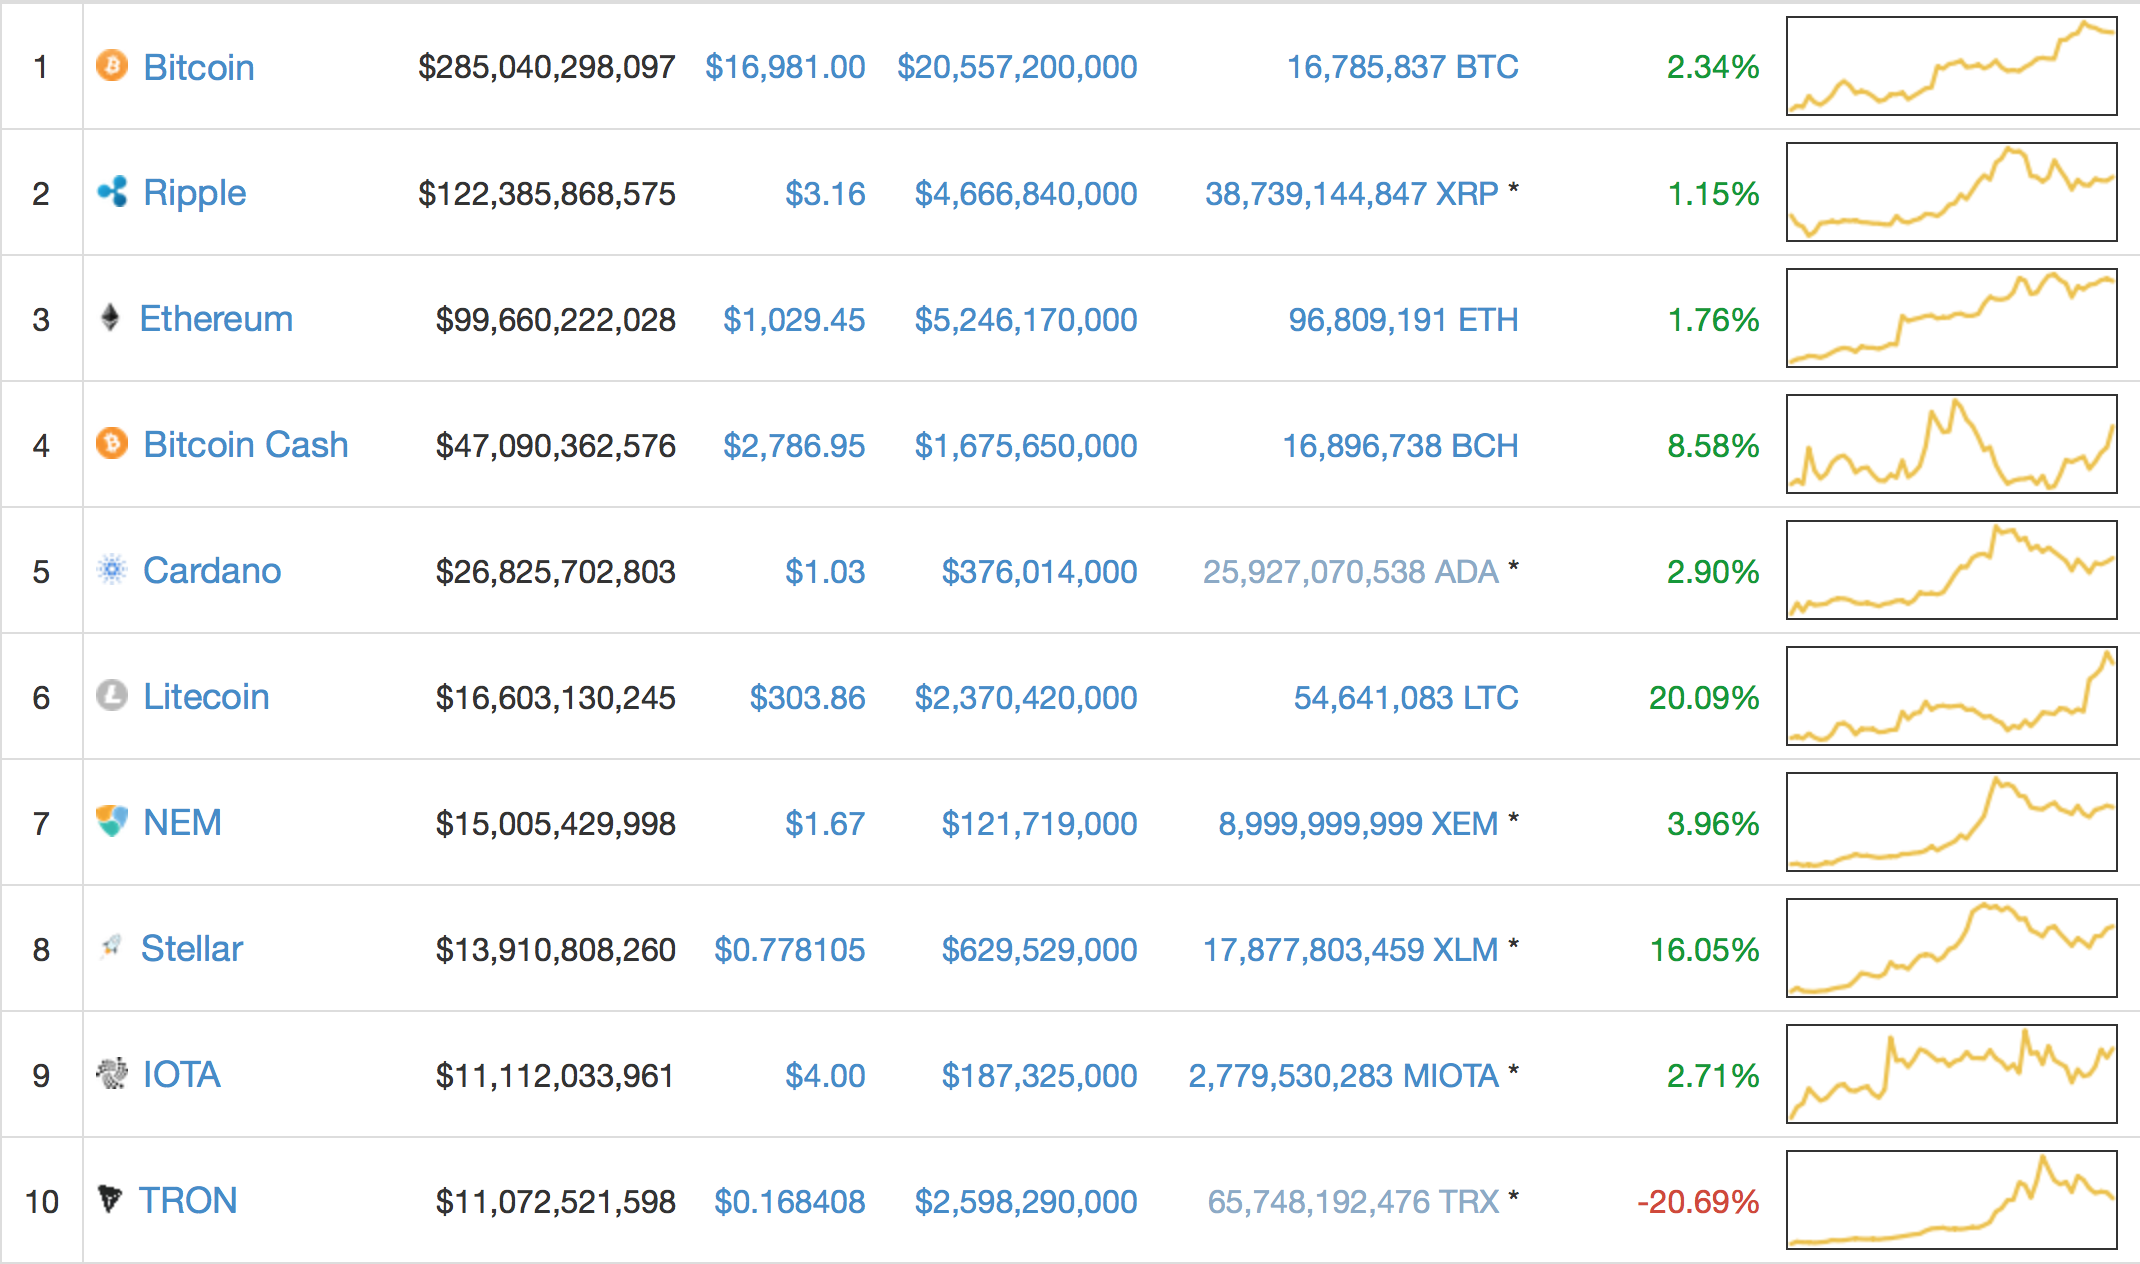Image resolution: width=2140 pixels, height=1264 pixels.
Task: View the Cardano 7-day price chart
Action: point(1951,570)
